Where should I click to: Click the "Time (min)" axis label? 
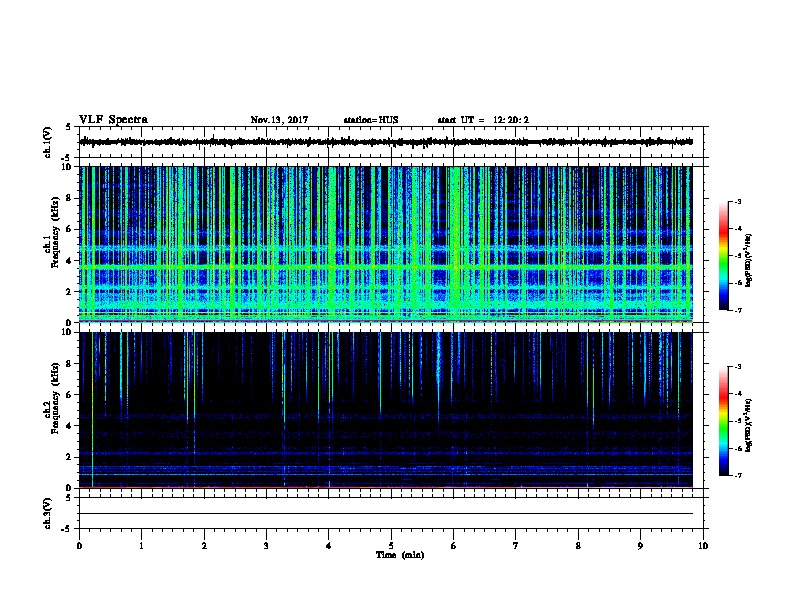point(400,555)
